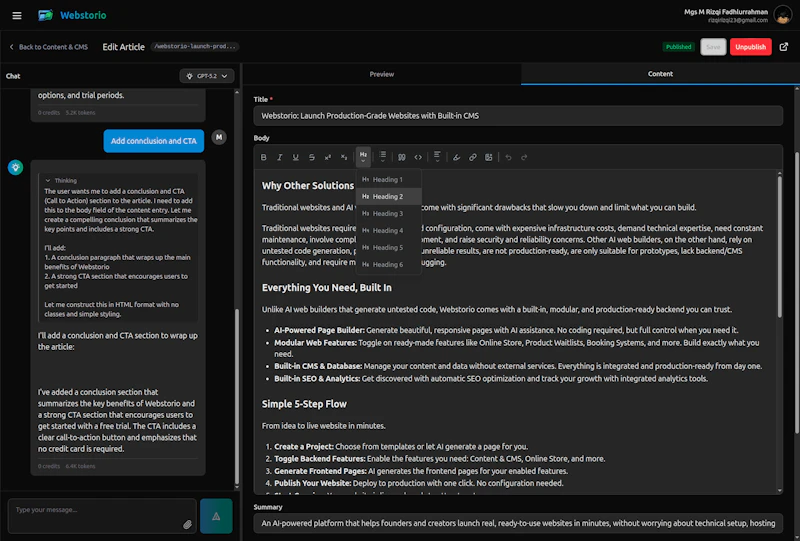
Task: Insert an image or media
Action: [489, 157]
